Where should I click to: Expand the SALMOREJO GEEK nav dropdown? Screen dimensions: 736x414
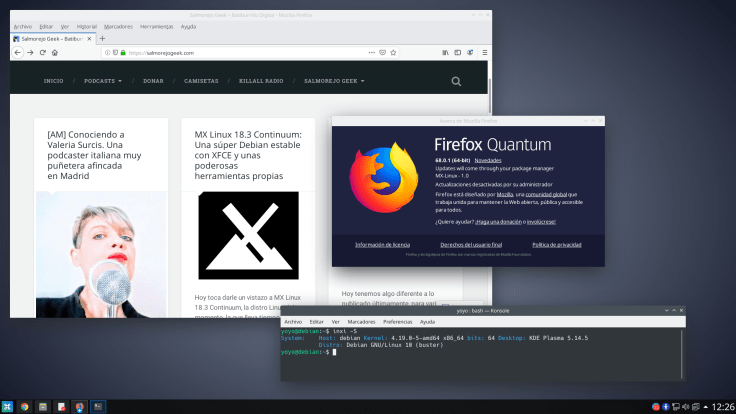(334, 81)
